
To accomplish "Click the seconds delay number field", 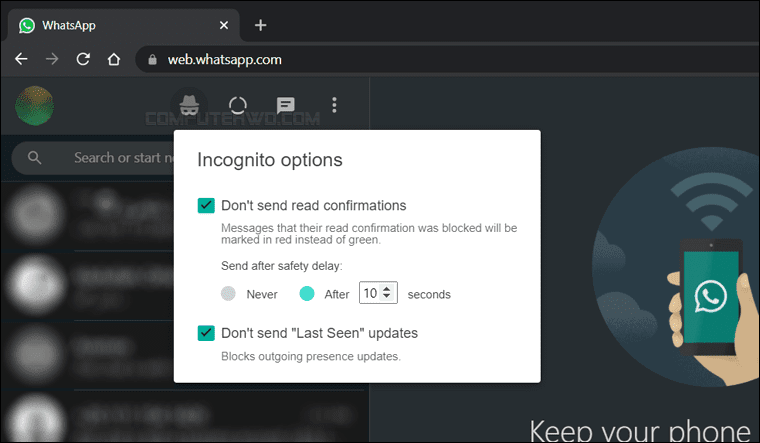I will 378,293.
